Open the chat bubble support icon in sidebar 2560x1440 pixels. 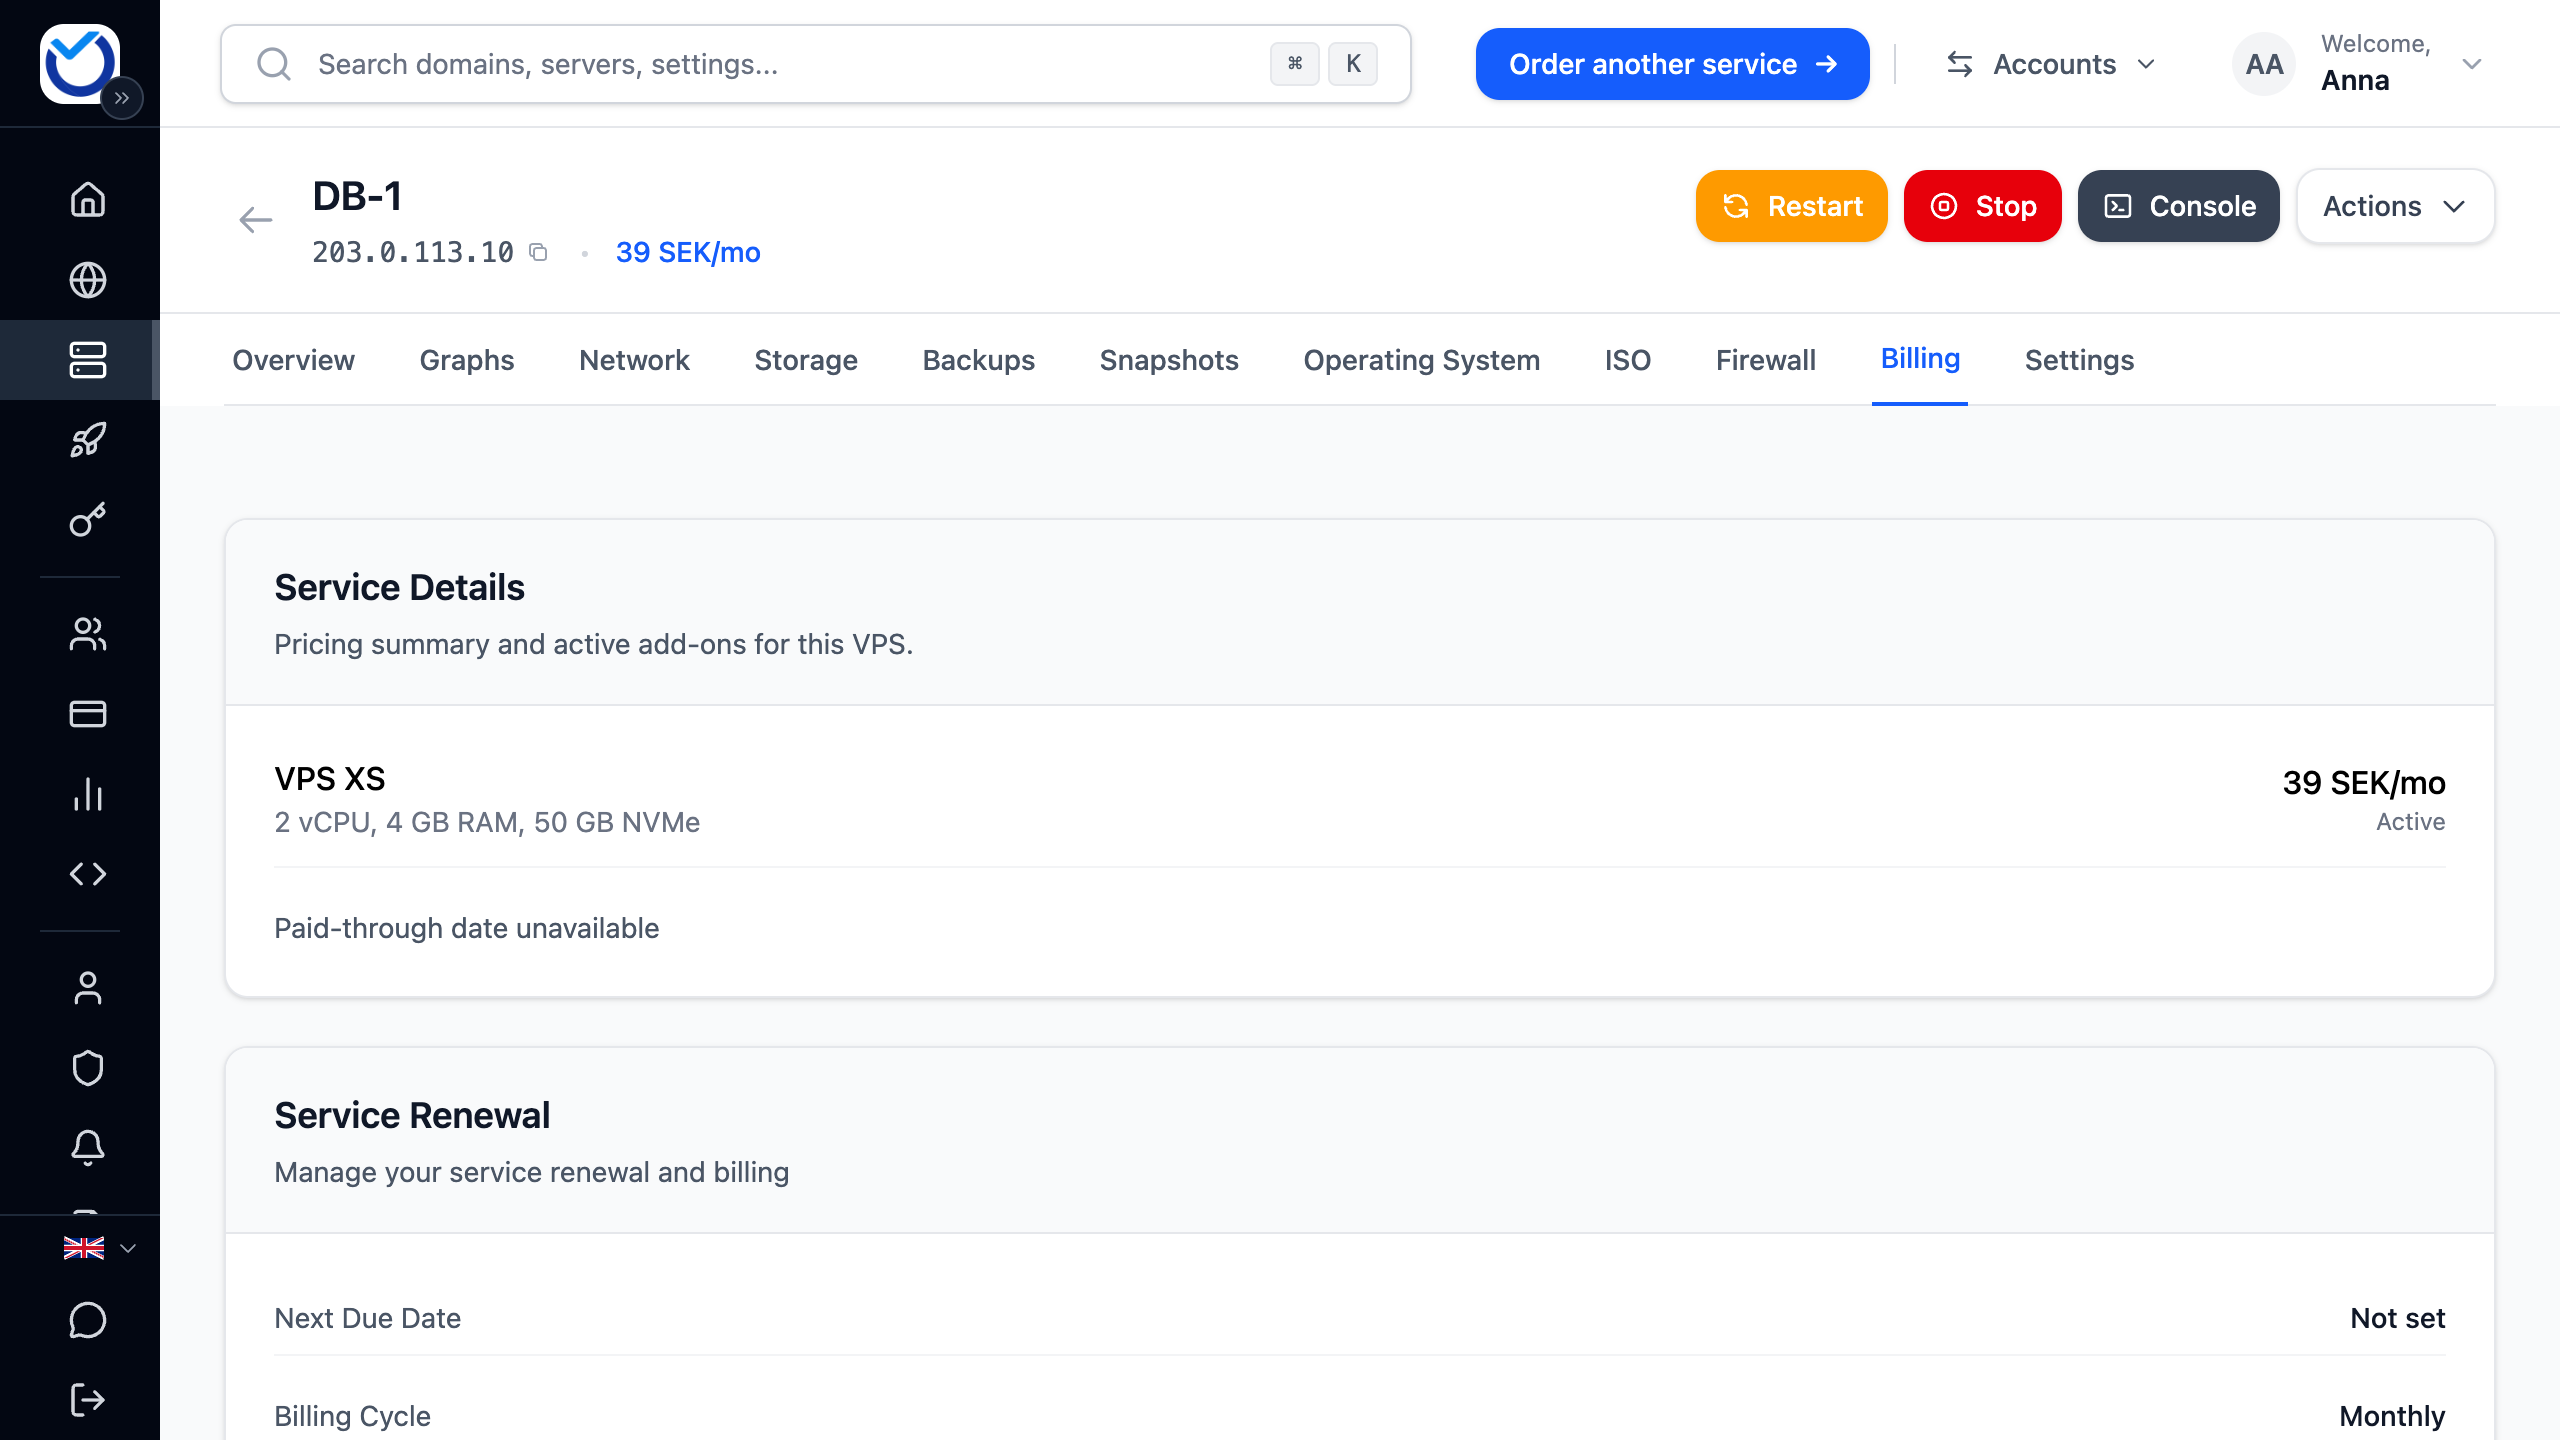point(88,1320)
